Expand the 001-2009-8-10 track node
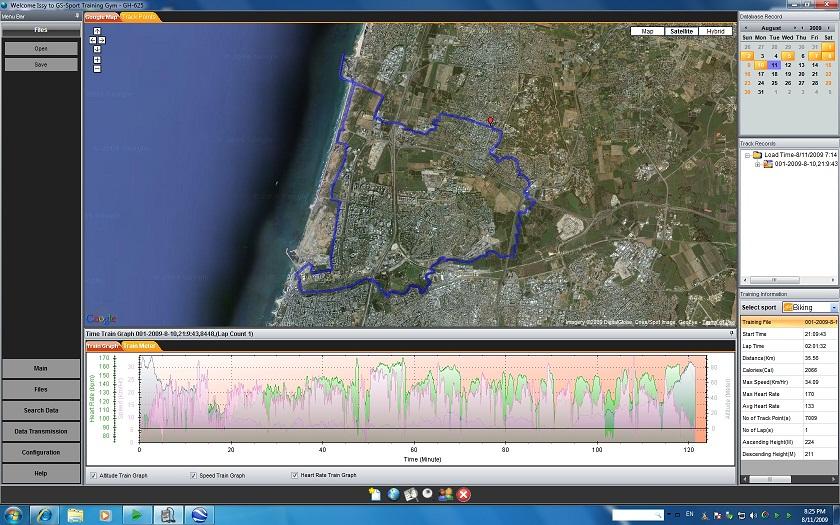This screenshot has width=840, height=525. click(758, 164)
